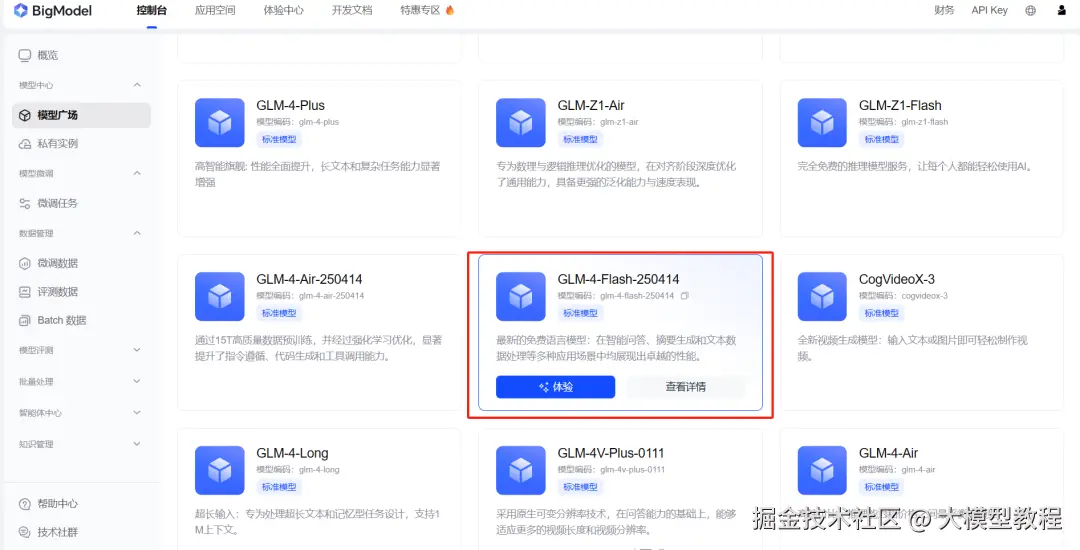Select the glm-4-plus model code text
The height and width of the screenshot is (550, 1080).
(319, 122)
